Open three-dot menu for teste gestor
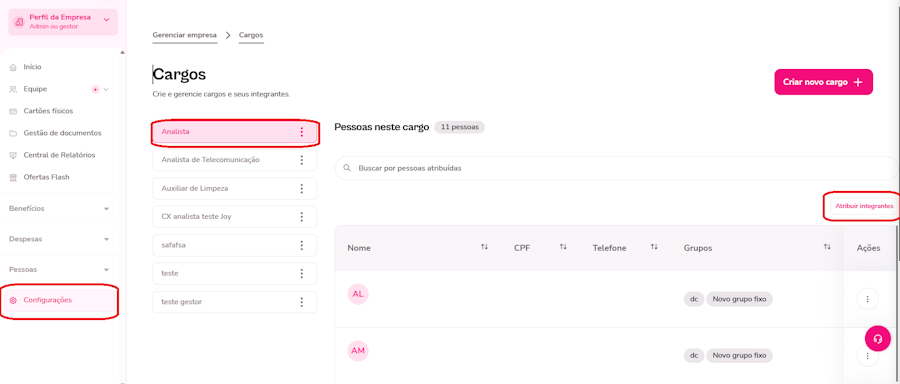Screen dimensions: 900x384 tap(301, 302)
